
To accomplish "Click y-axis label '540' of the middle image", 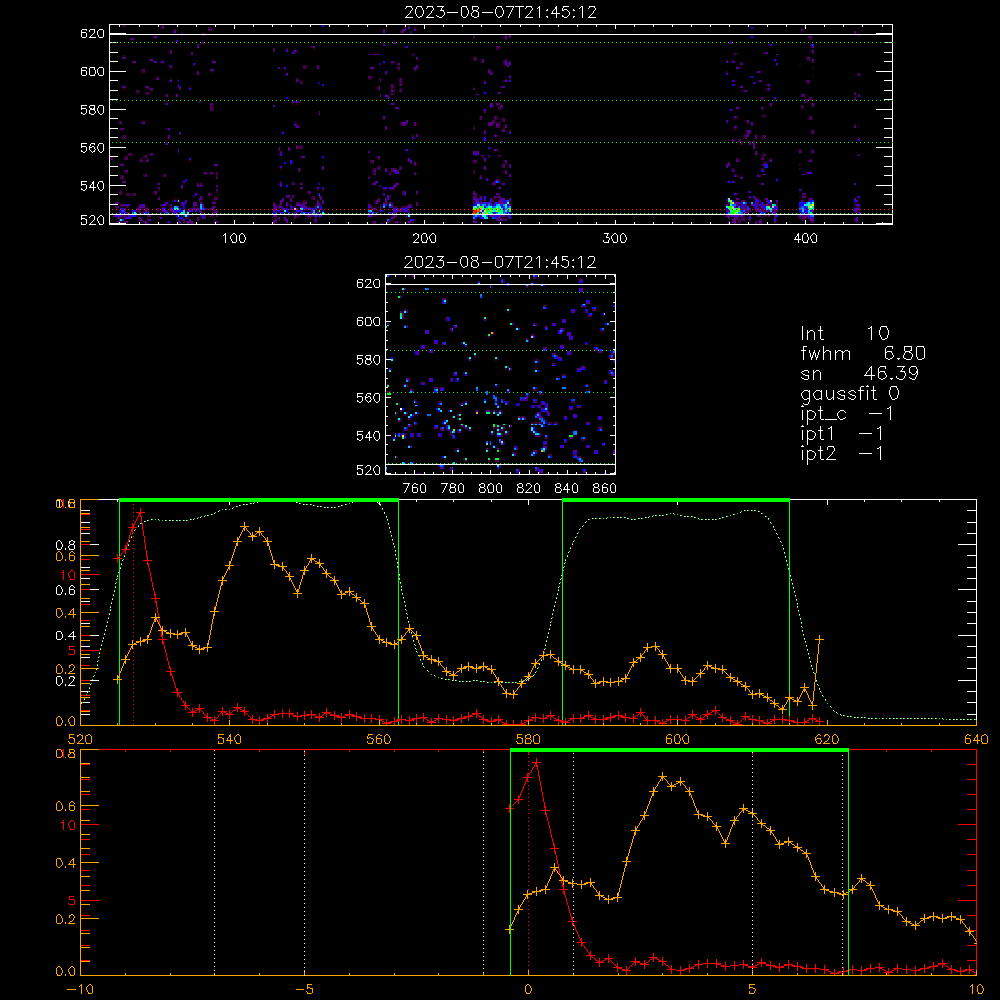I will coord(369,436).
